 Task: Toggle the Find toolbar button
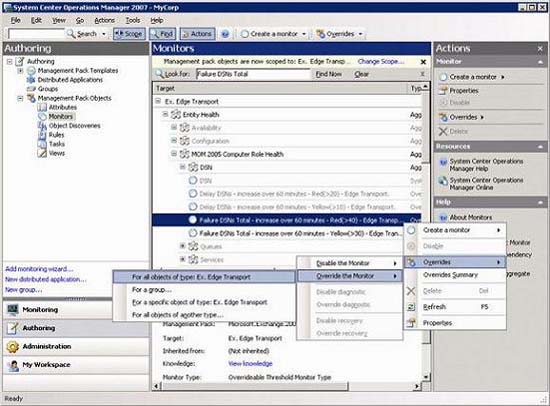point(162,34)
